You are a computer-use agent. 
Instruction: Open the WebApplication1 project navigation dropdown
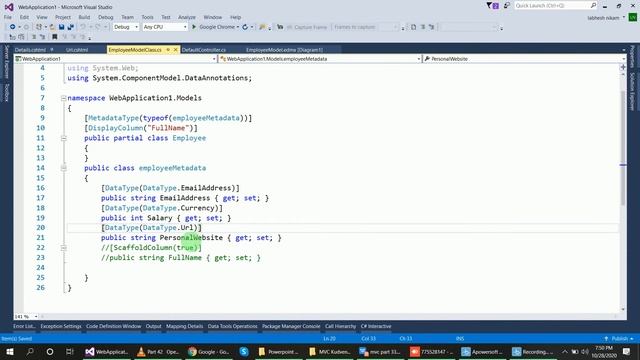tap(116, 59)
